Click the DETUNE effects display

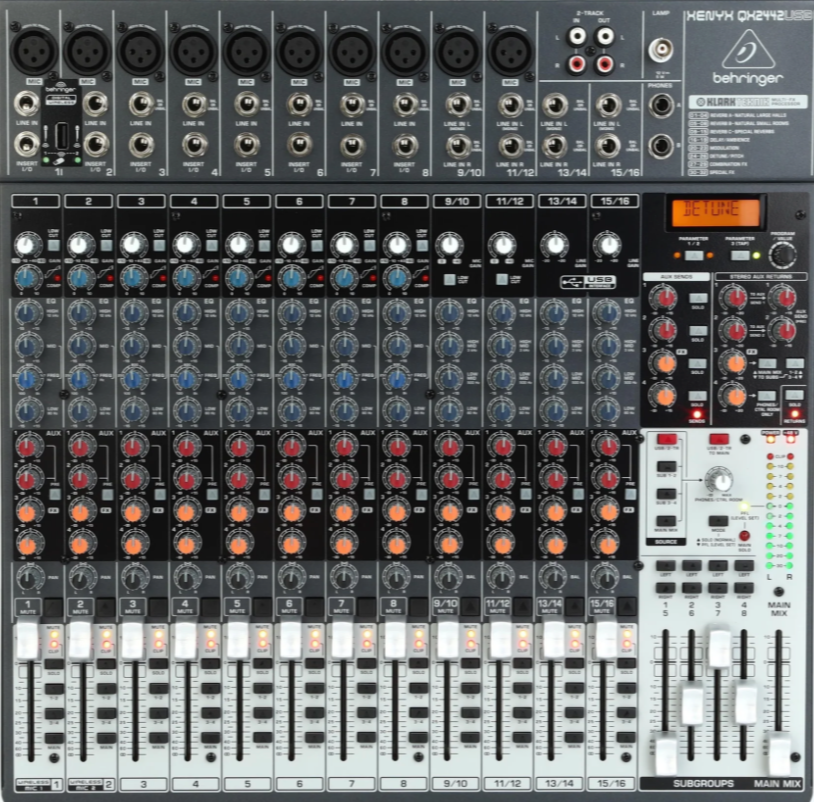[x=716, y=211]
